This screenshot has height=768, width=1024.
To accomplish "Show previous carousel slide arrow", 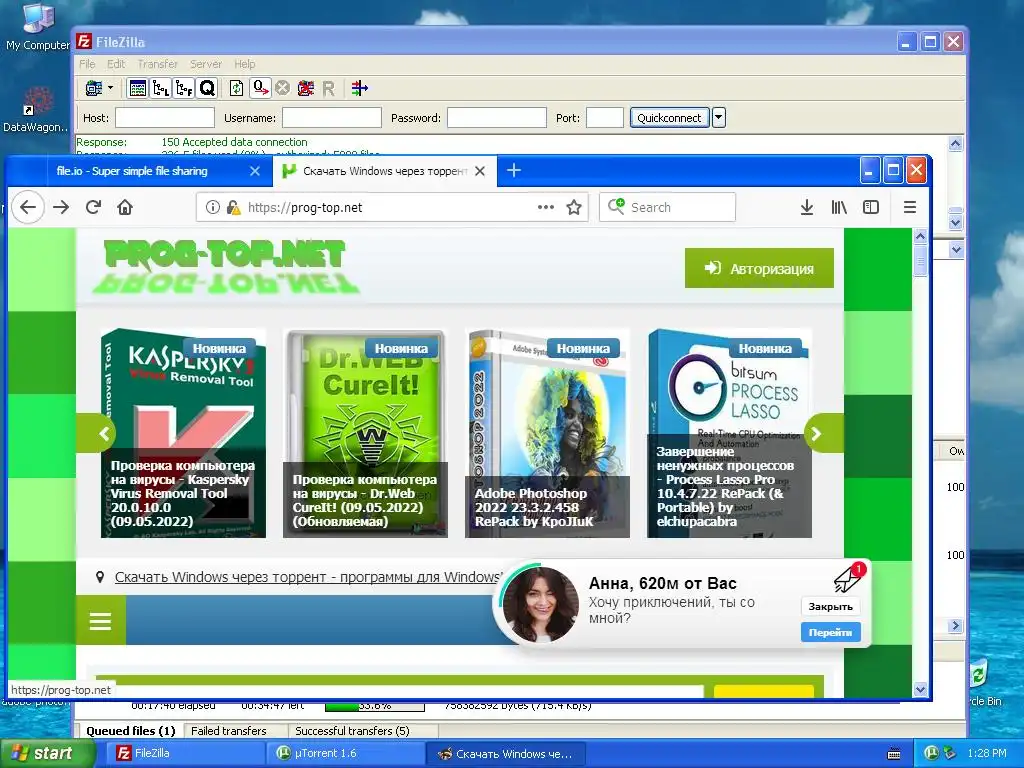I will click(96, 433).
